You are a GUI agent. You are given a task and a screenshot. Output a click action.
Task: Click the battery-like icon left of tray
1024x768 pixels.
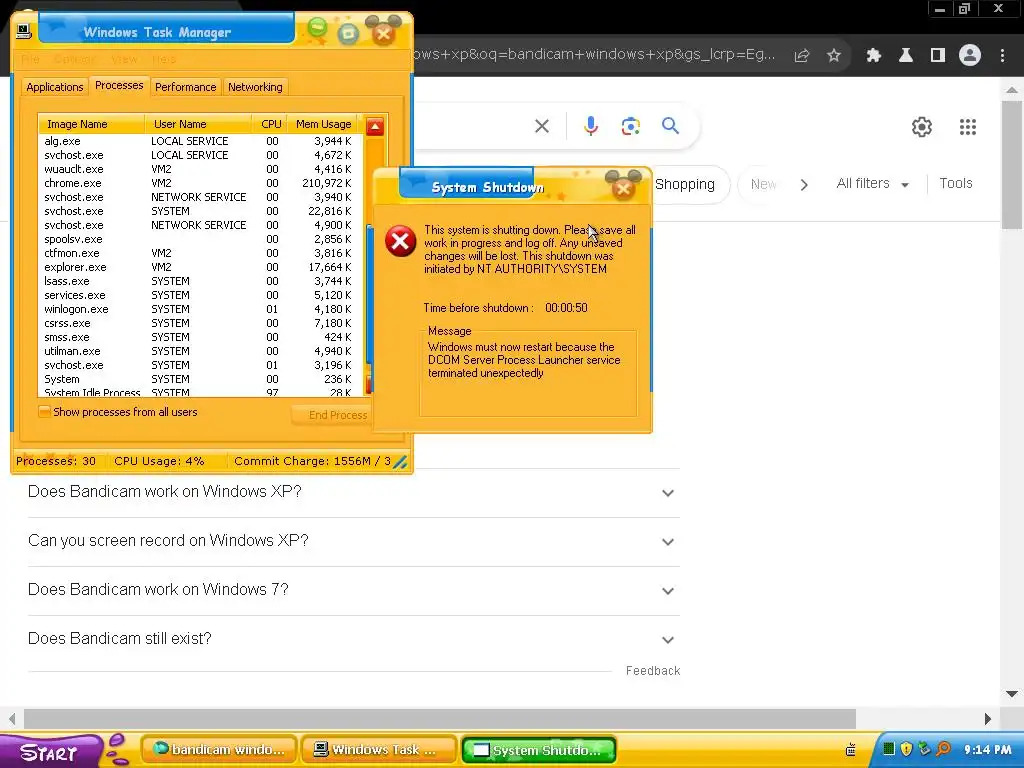[x=850, y=750]
